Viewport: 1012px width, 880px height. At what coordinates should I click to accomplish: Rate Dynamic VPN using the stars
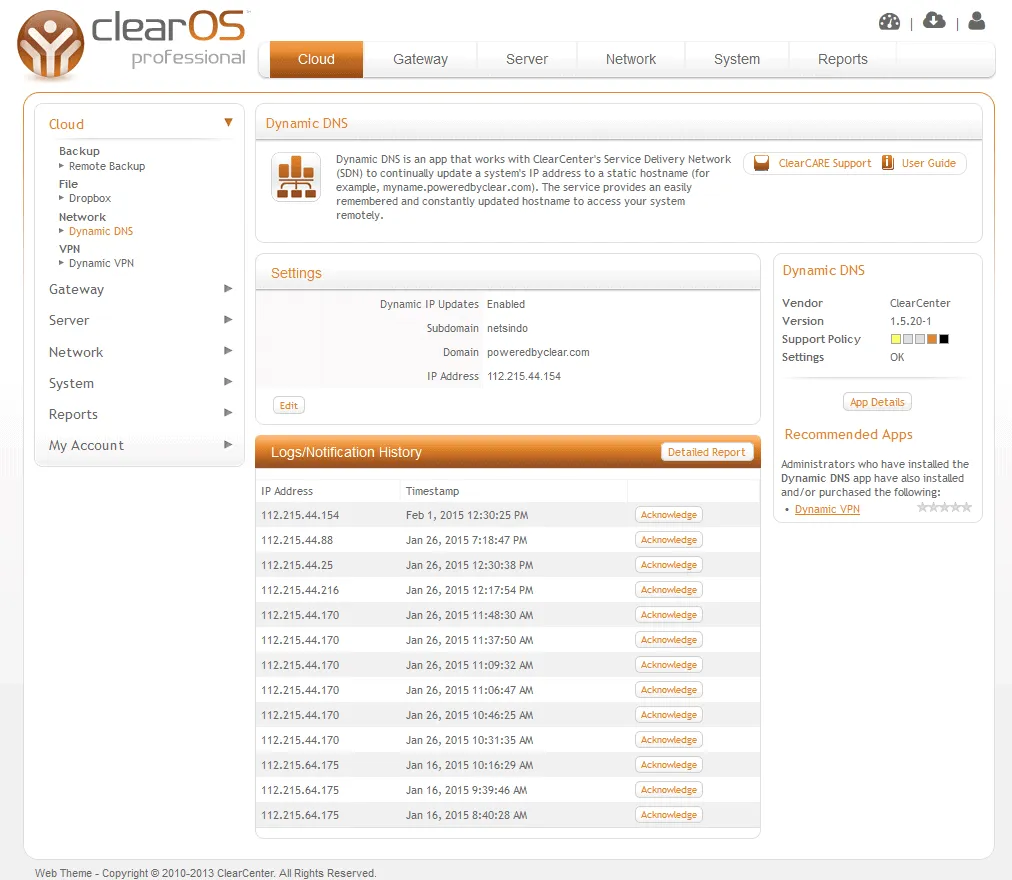pos(944,508)
